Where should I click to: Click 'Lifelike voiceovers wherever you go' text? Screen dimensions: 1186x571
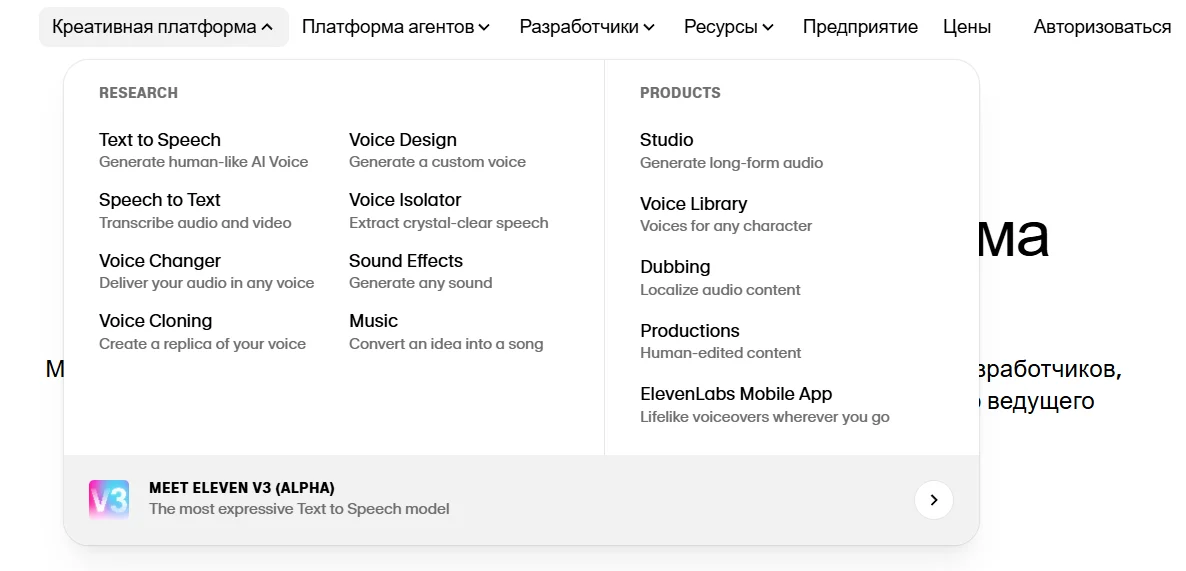(765, 417)
